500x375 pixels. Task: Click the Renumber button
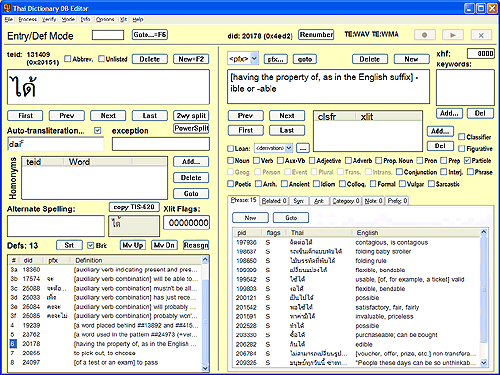coord(316,35)
